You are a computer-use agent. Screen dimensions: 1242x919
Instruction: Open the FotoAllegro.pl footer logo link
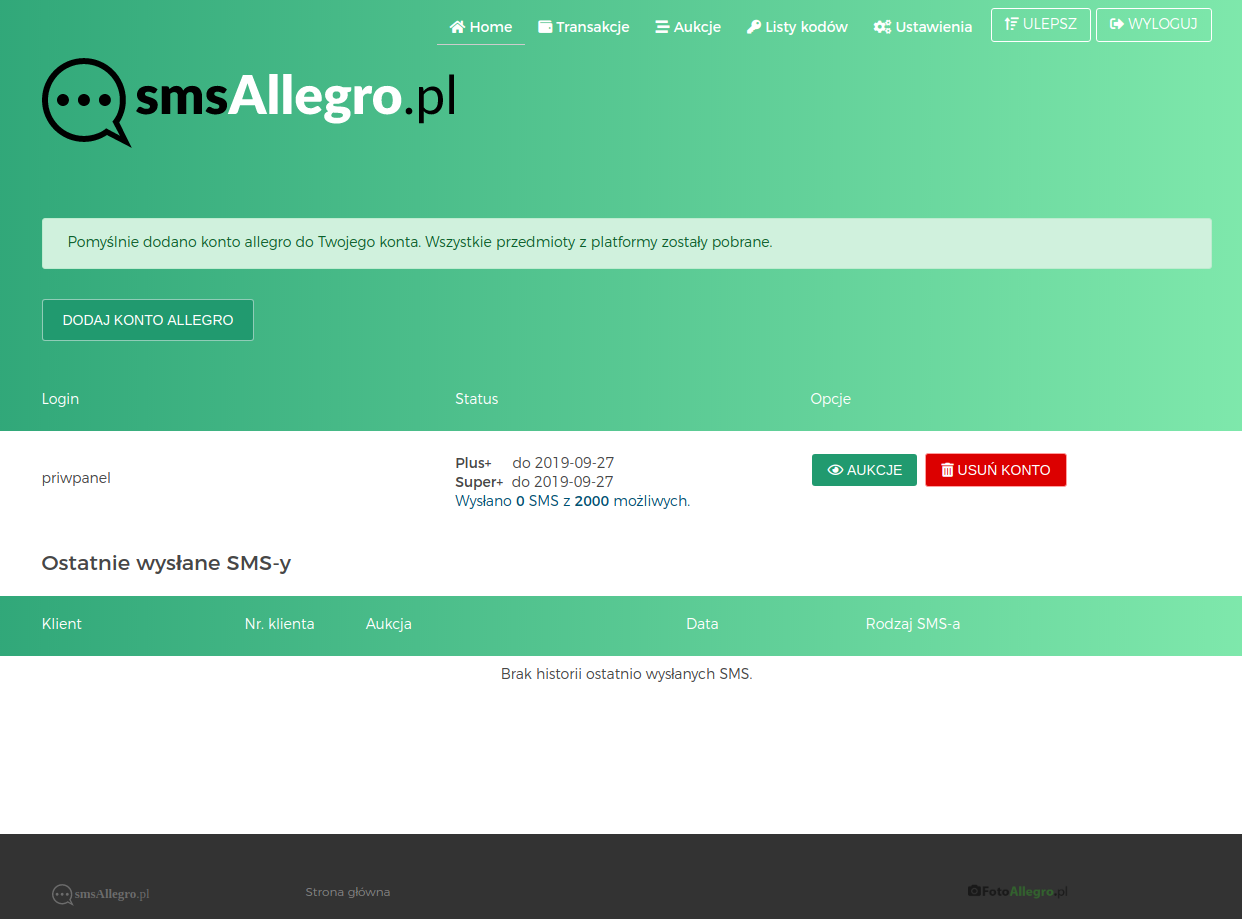[x=1018, y=891]
